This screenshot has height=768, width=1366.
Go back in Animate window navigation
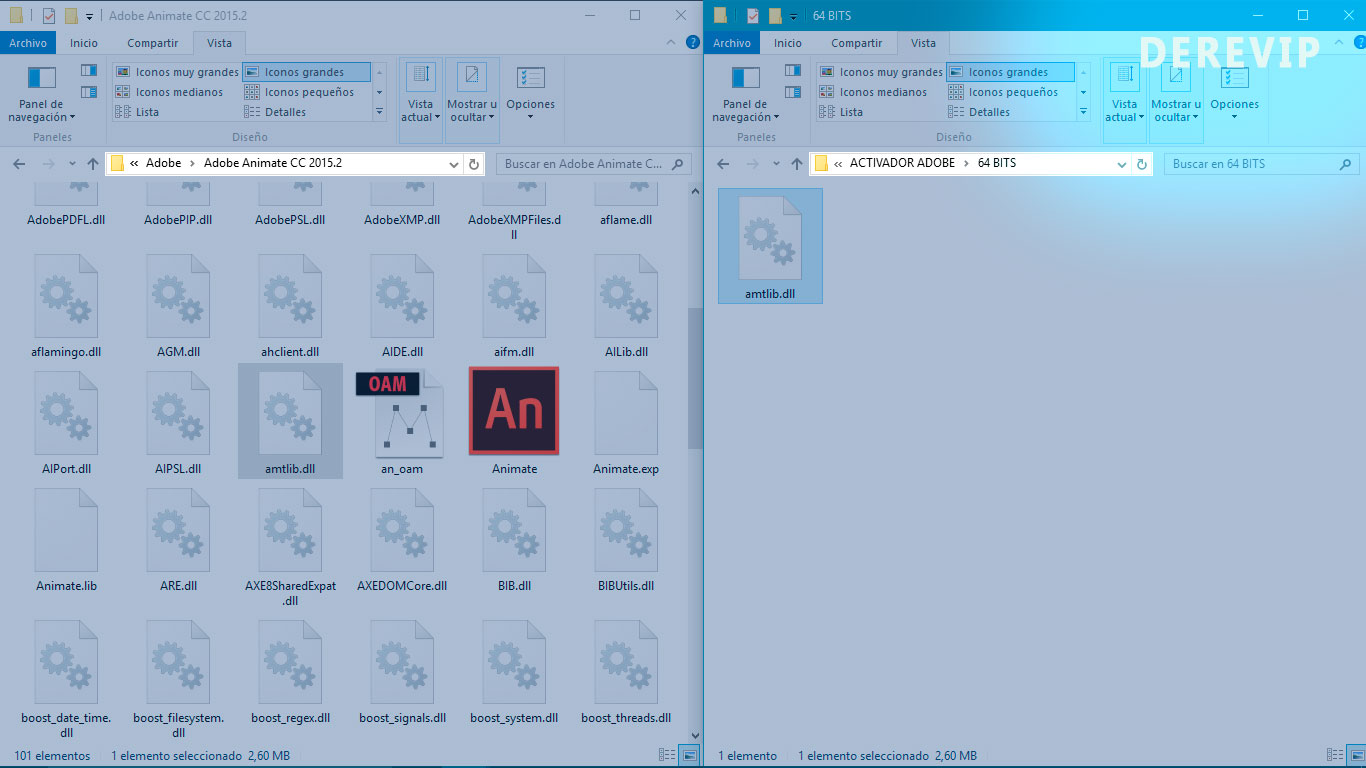tap(19, 164)
